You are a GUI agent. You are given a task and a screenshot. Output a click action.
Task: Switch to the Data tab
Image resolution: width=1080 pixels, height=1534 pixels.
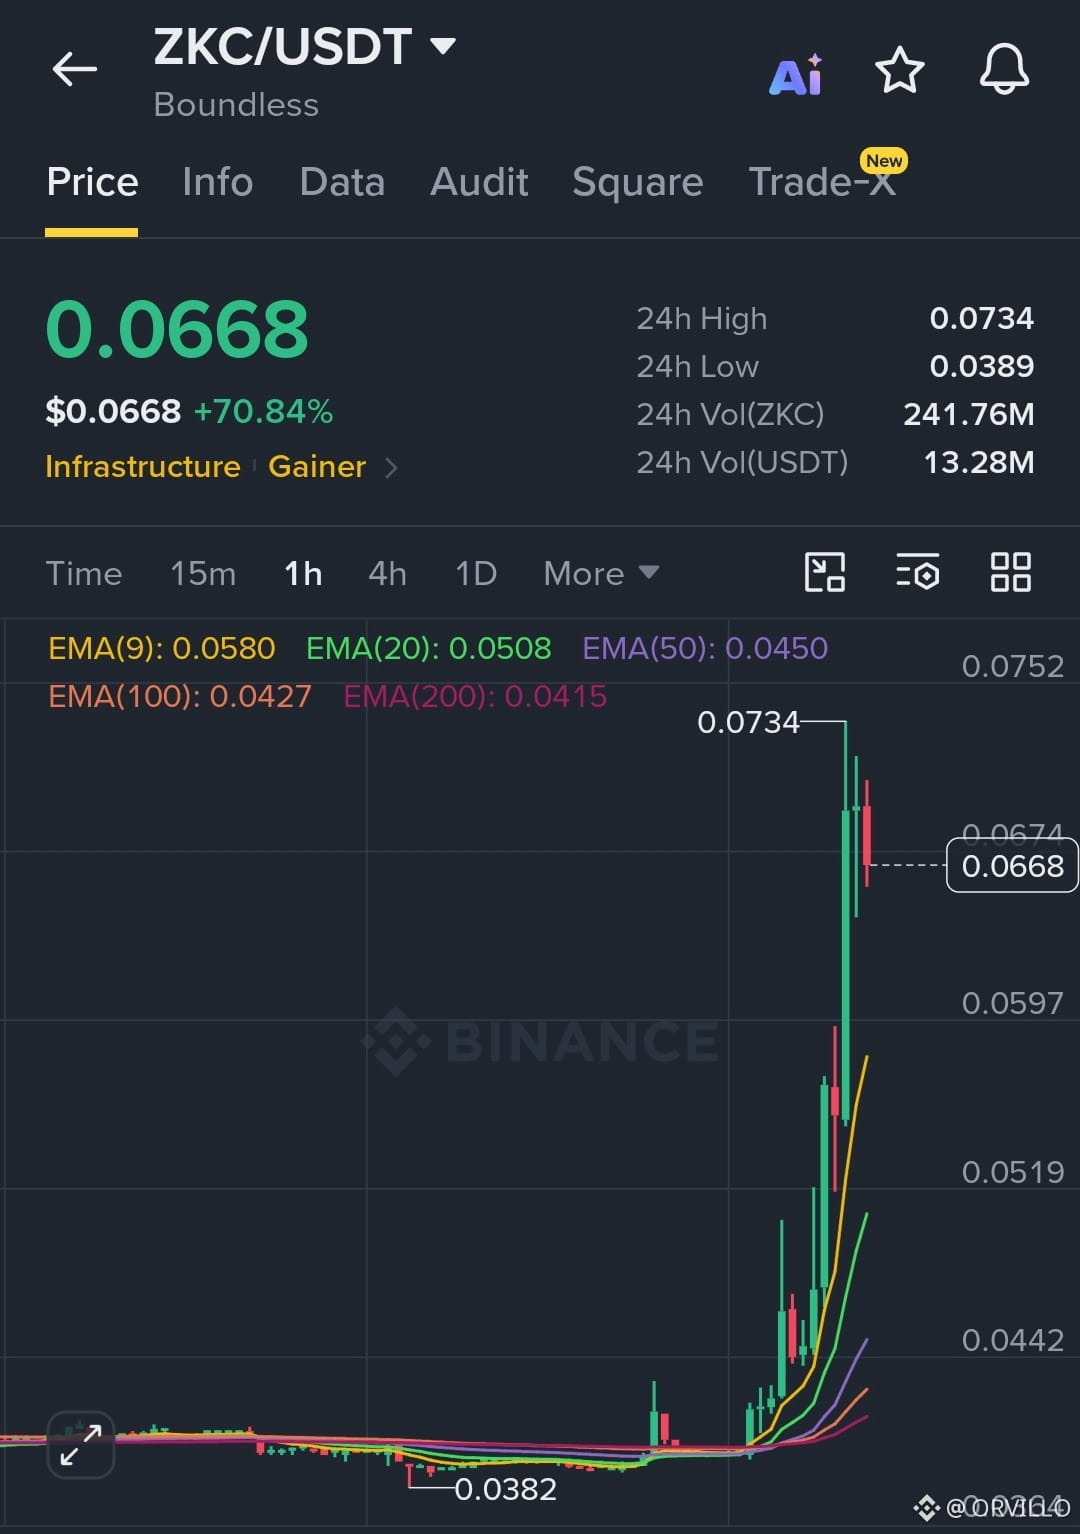click(x=342, y=182)
